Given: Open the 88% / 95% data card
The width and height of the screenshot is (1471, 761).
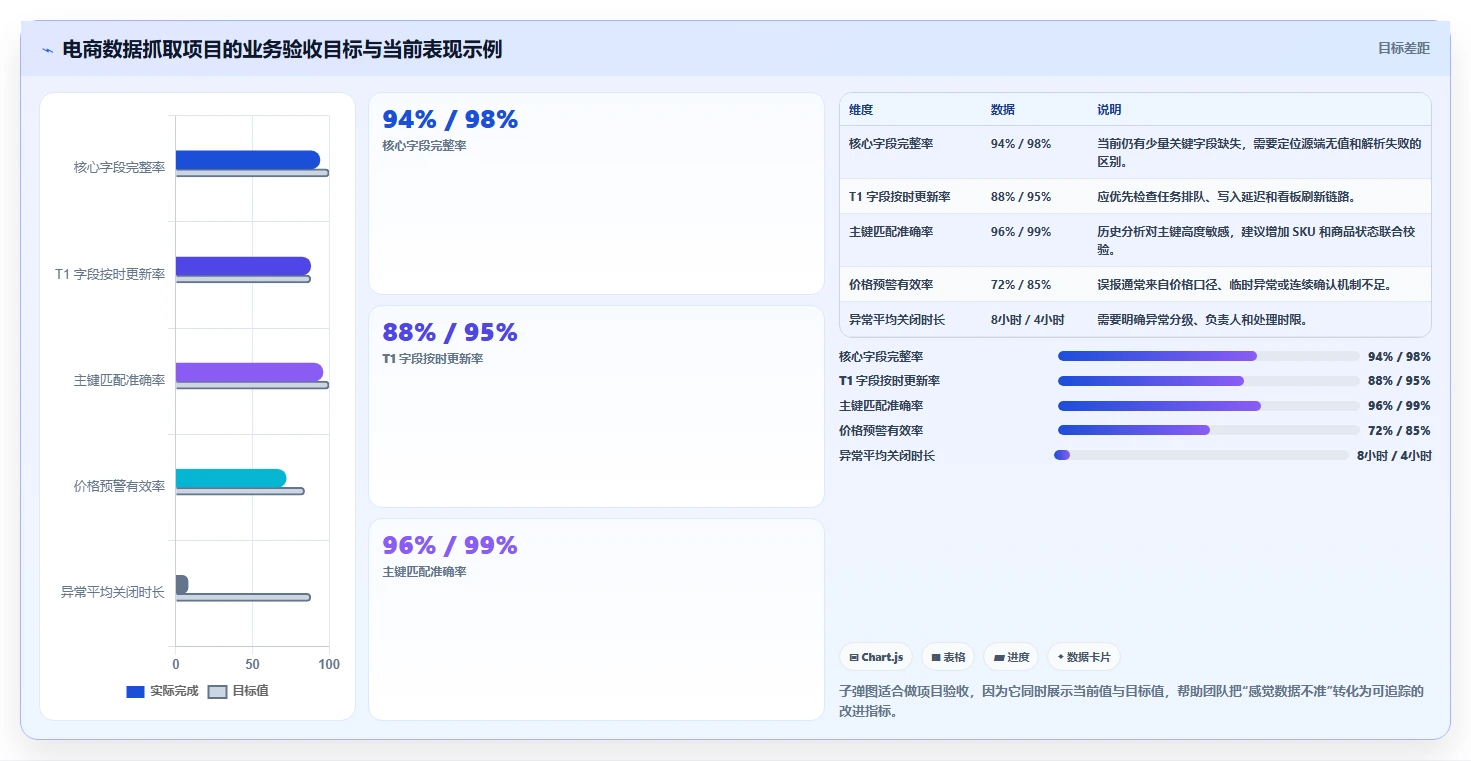Looking at the screenshot, I should [596, 407].
